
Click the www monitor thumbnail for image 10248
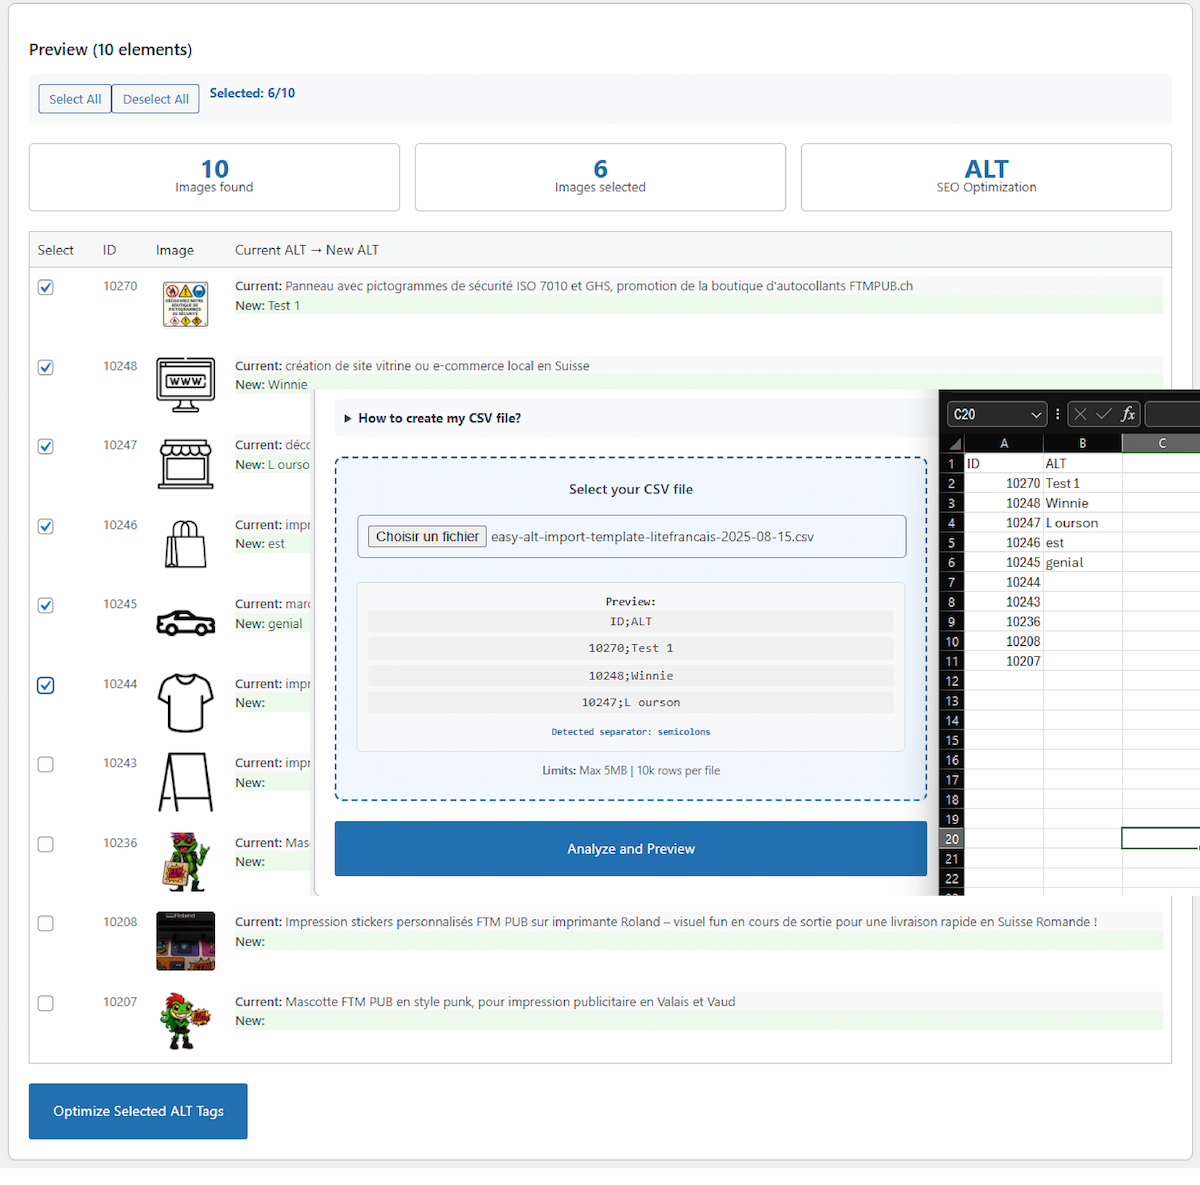click(x=185, y=383)
